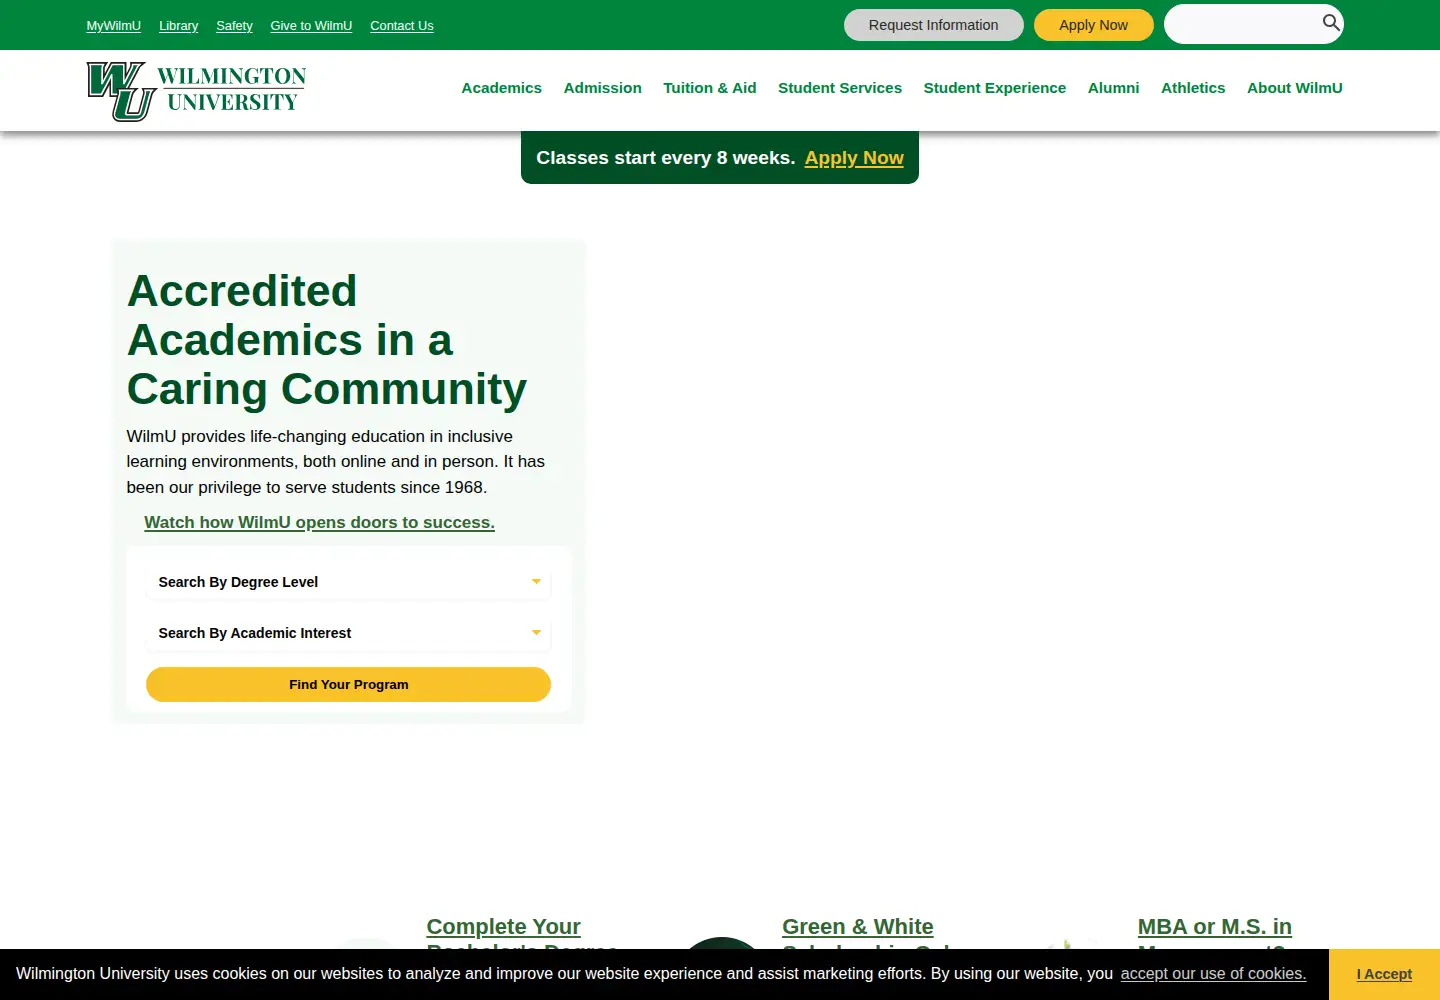Open the Library link
Image resolution: width=1440 pixels, height=1000 pixels.
tap(178, 26)
